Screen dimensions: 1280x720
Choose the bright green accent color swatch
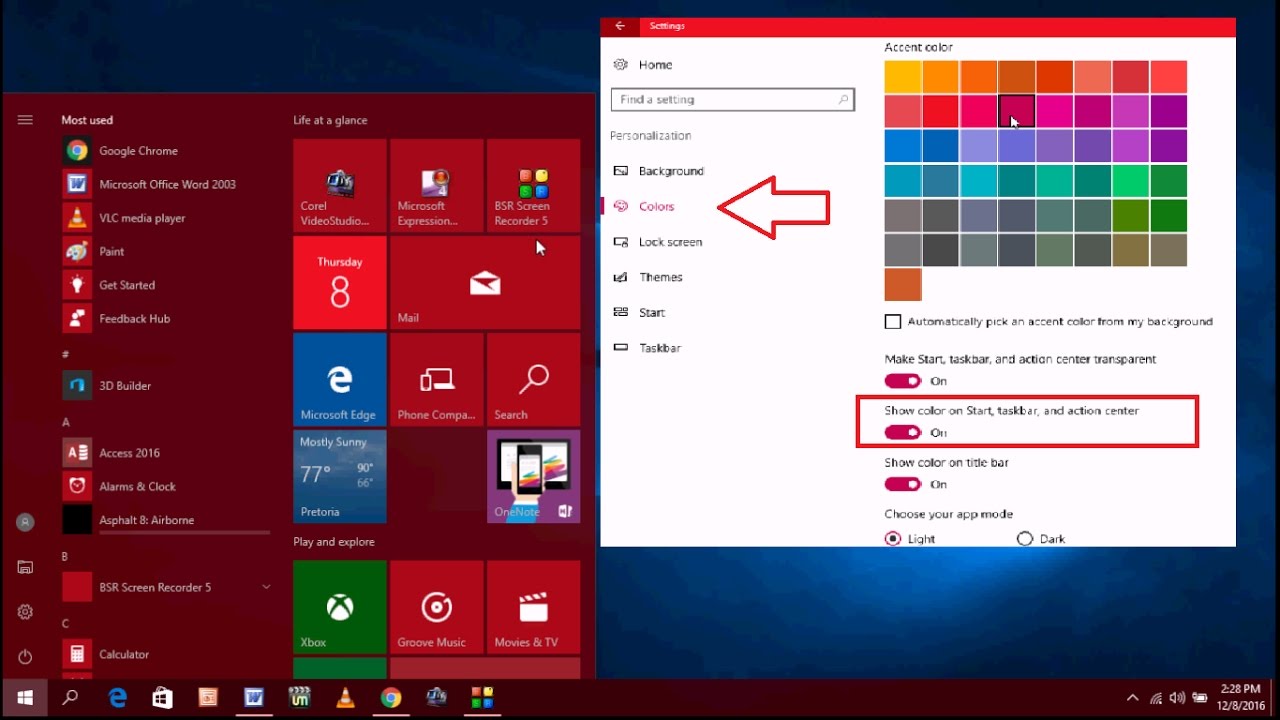[1130, 180]
